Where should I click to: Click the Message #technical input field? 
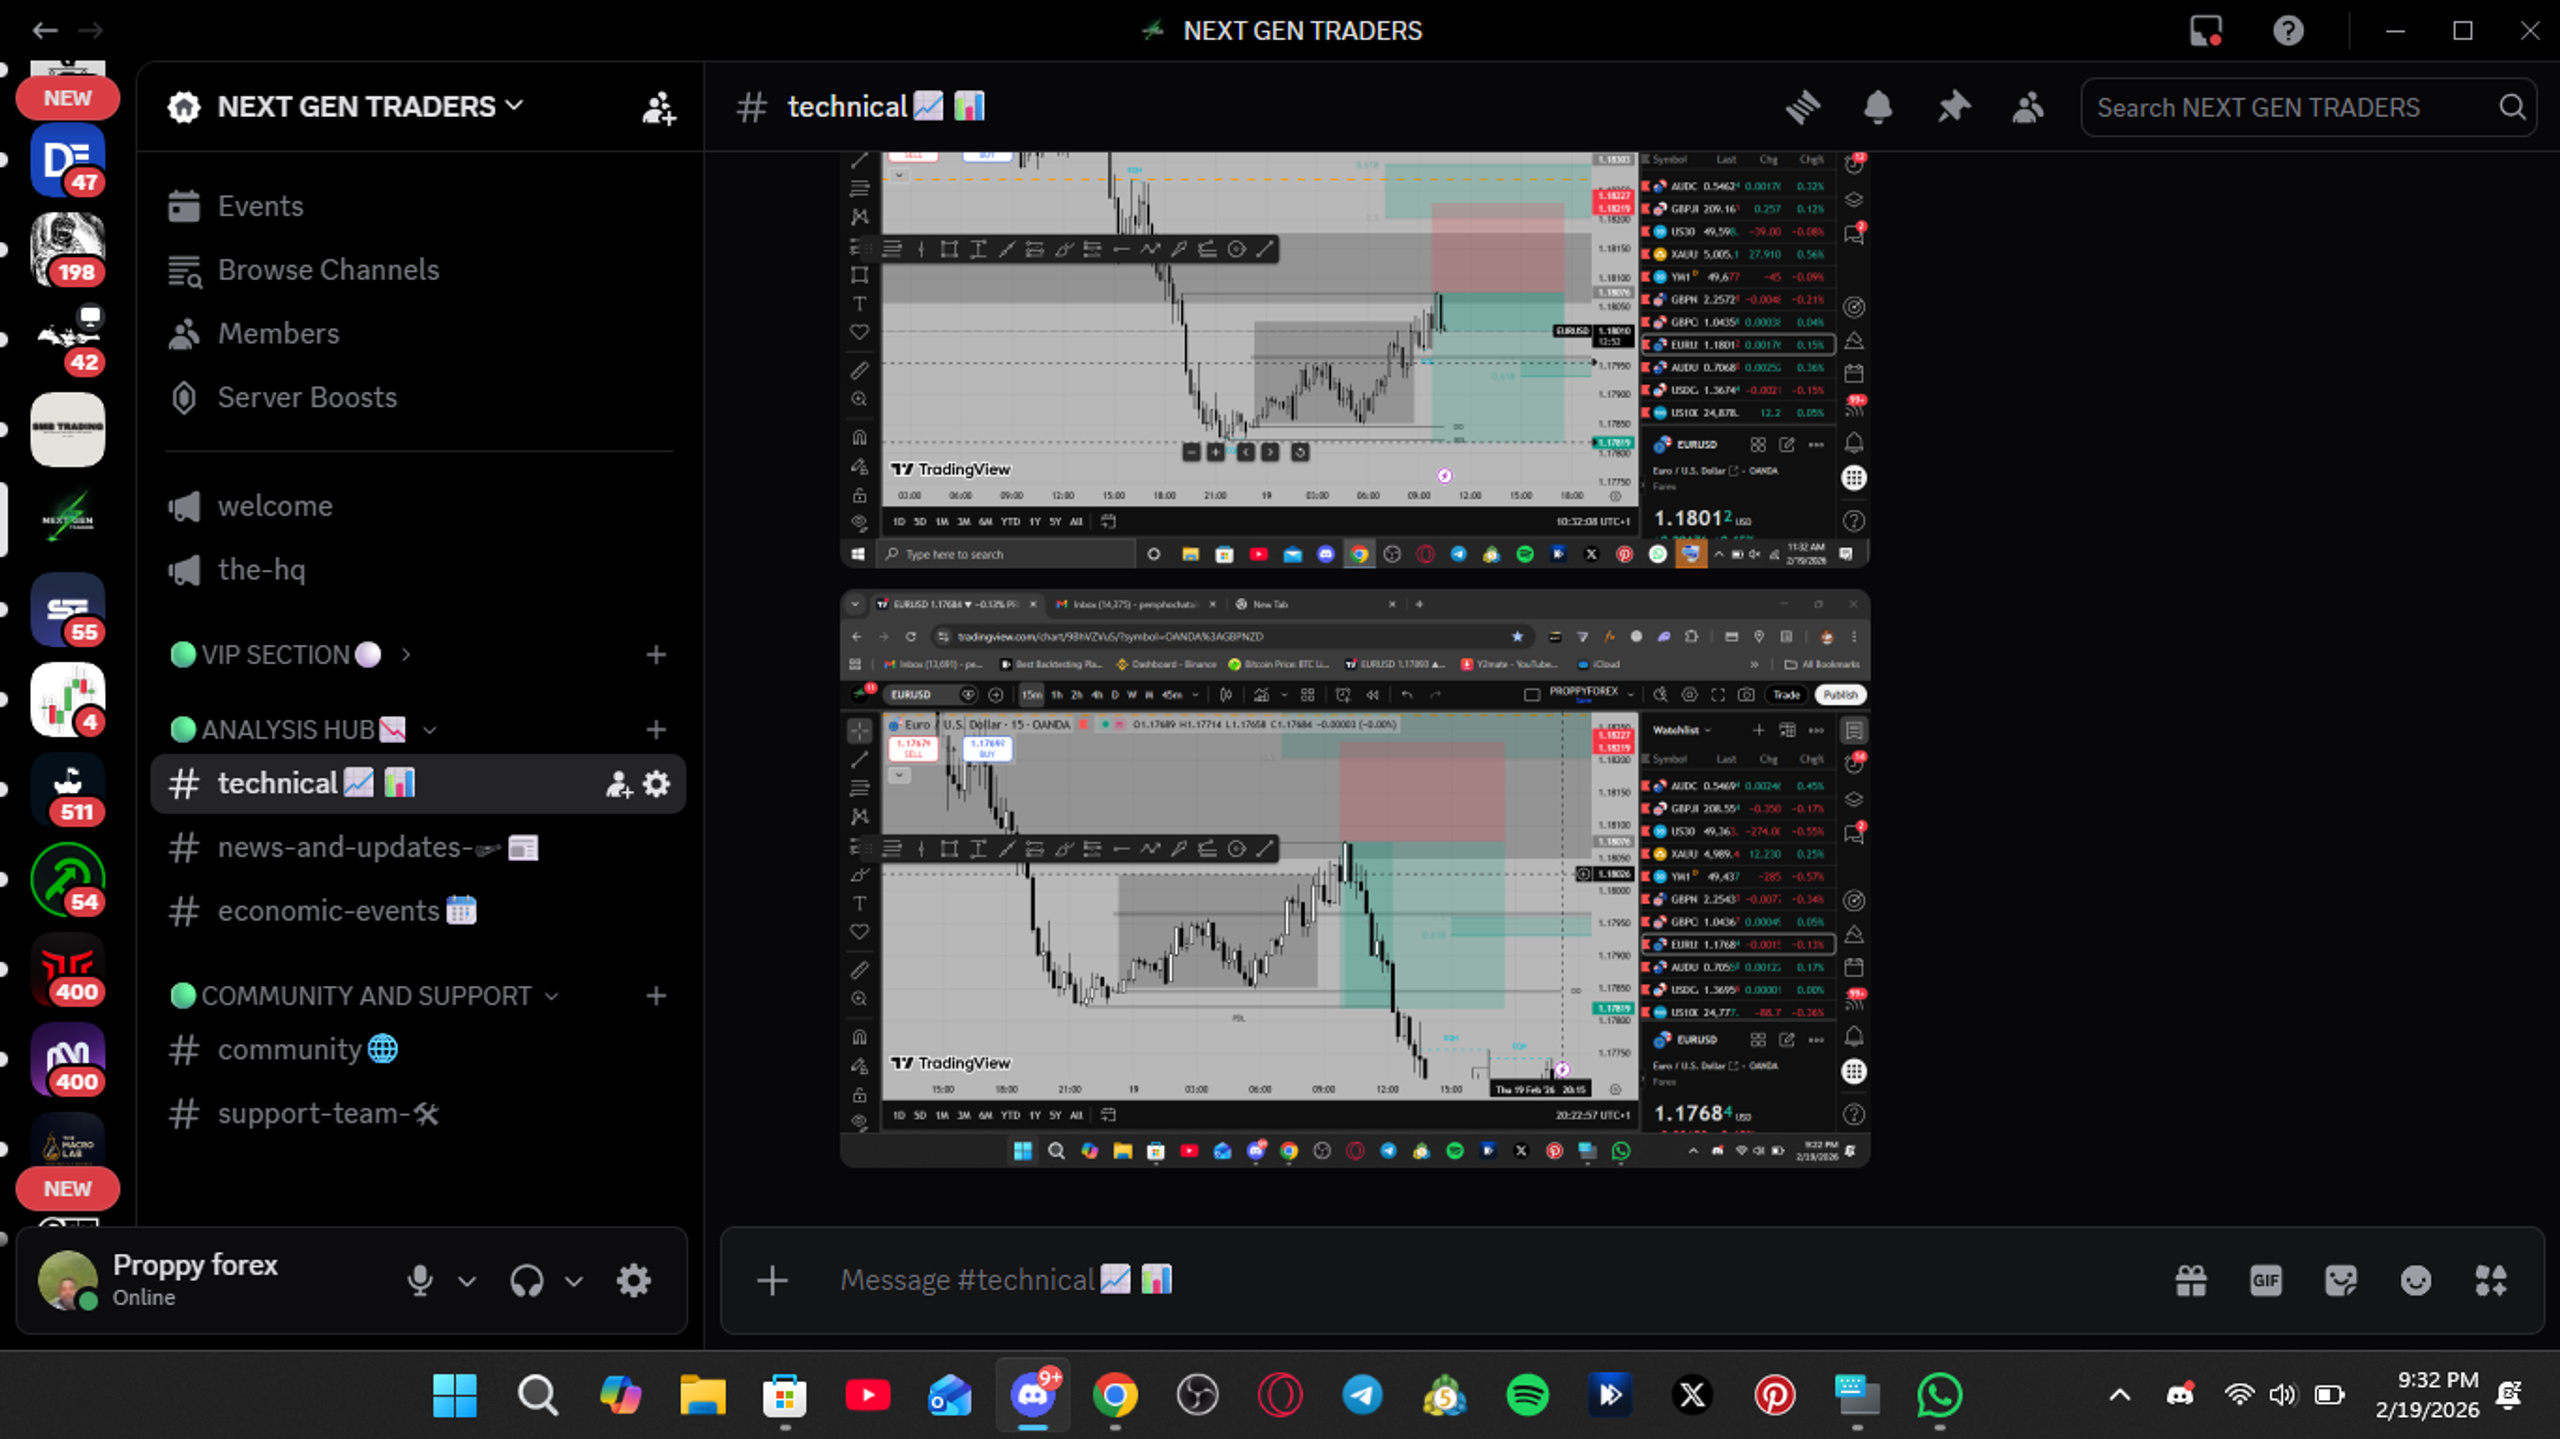pyautogui.click(x=1490, y=1280)
